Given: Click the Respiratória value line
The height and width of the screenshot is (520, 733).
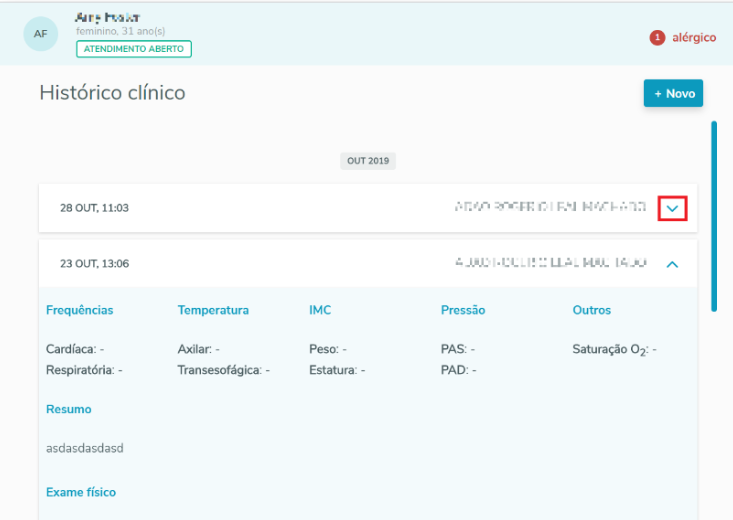Looking at the screenshot, I should pos(84,370).
